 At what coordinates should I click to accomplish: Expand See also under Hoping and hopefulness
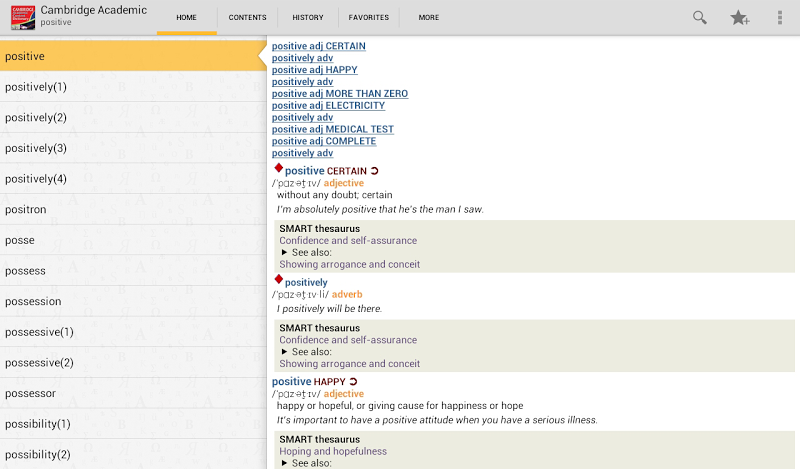coord(306,463)
